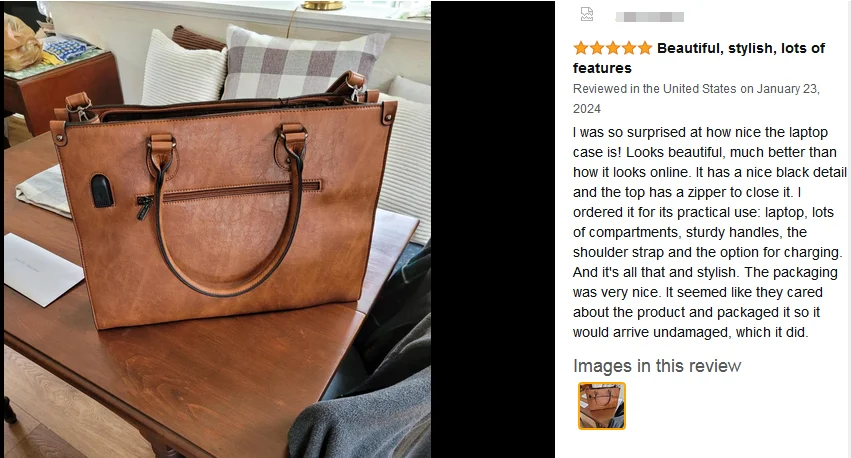Screen dimensions: 851x458
Task: Select the brown bag thumbnail in review images
Action: (x=602, y=406)
